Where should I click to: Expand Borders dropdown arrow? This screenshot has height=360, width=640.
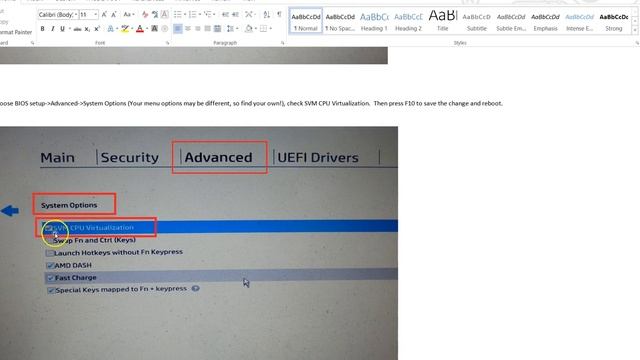pos(271,29)
